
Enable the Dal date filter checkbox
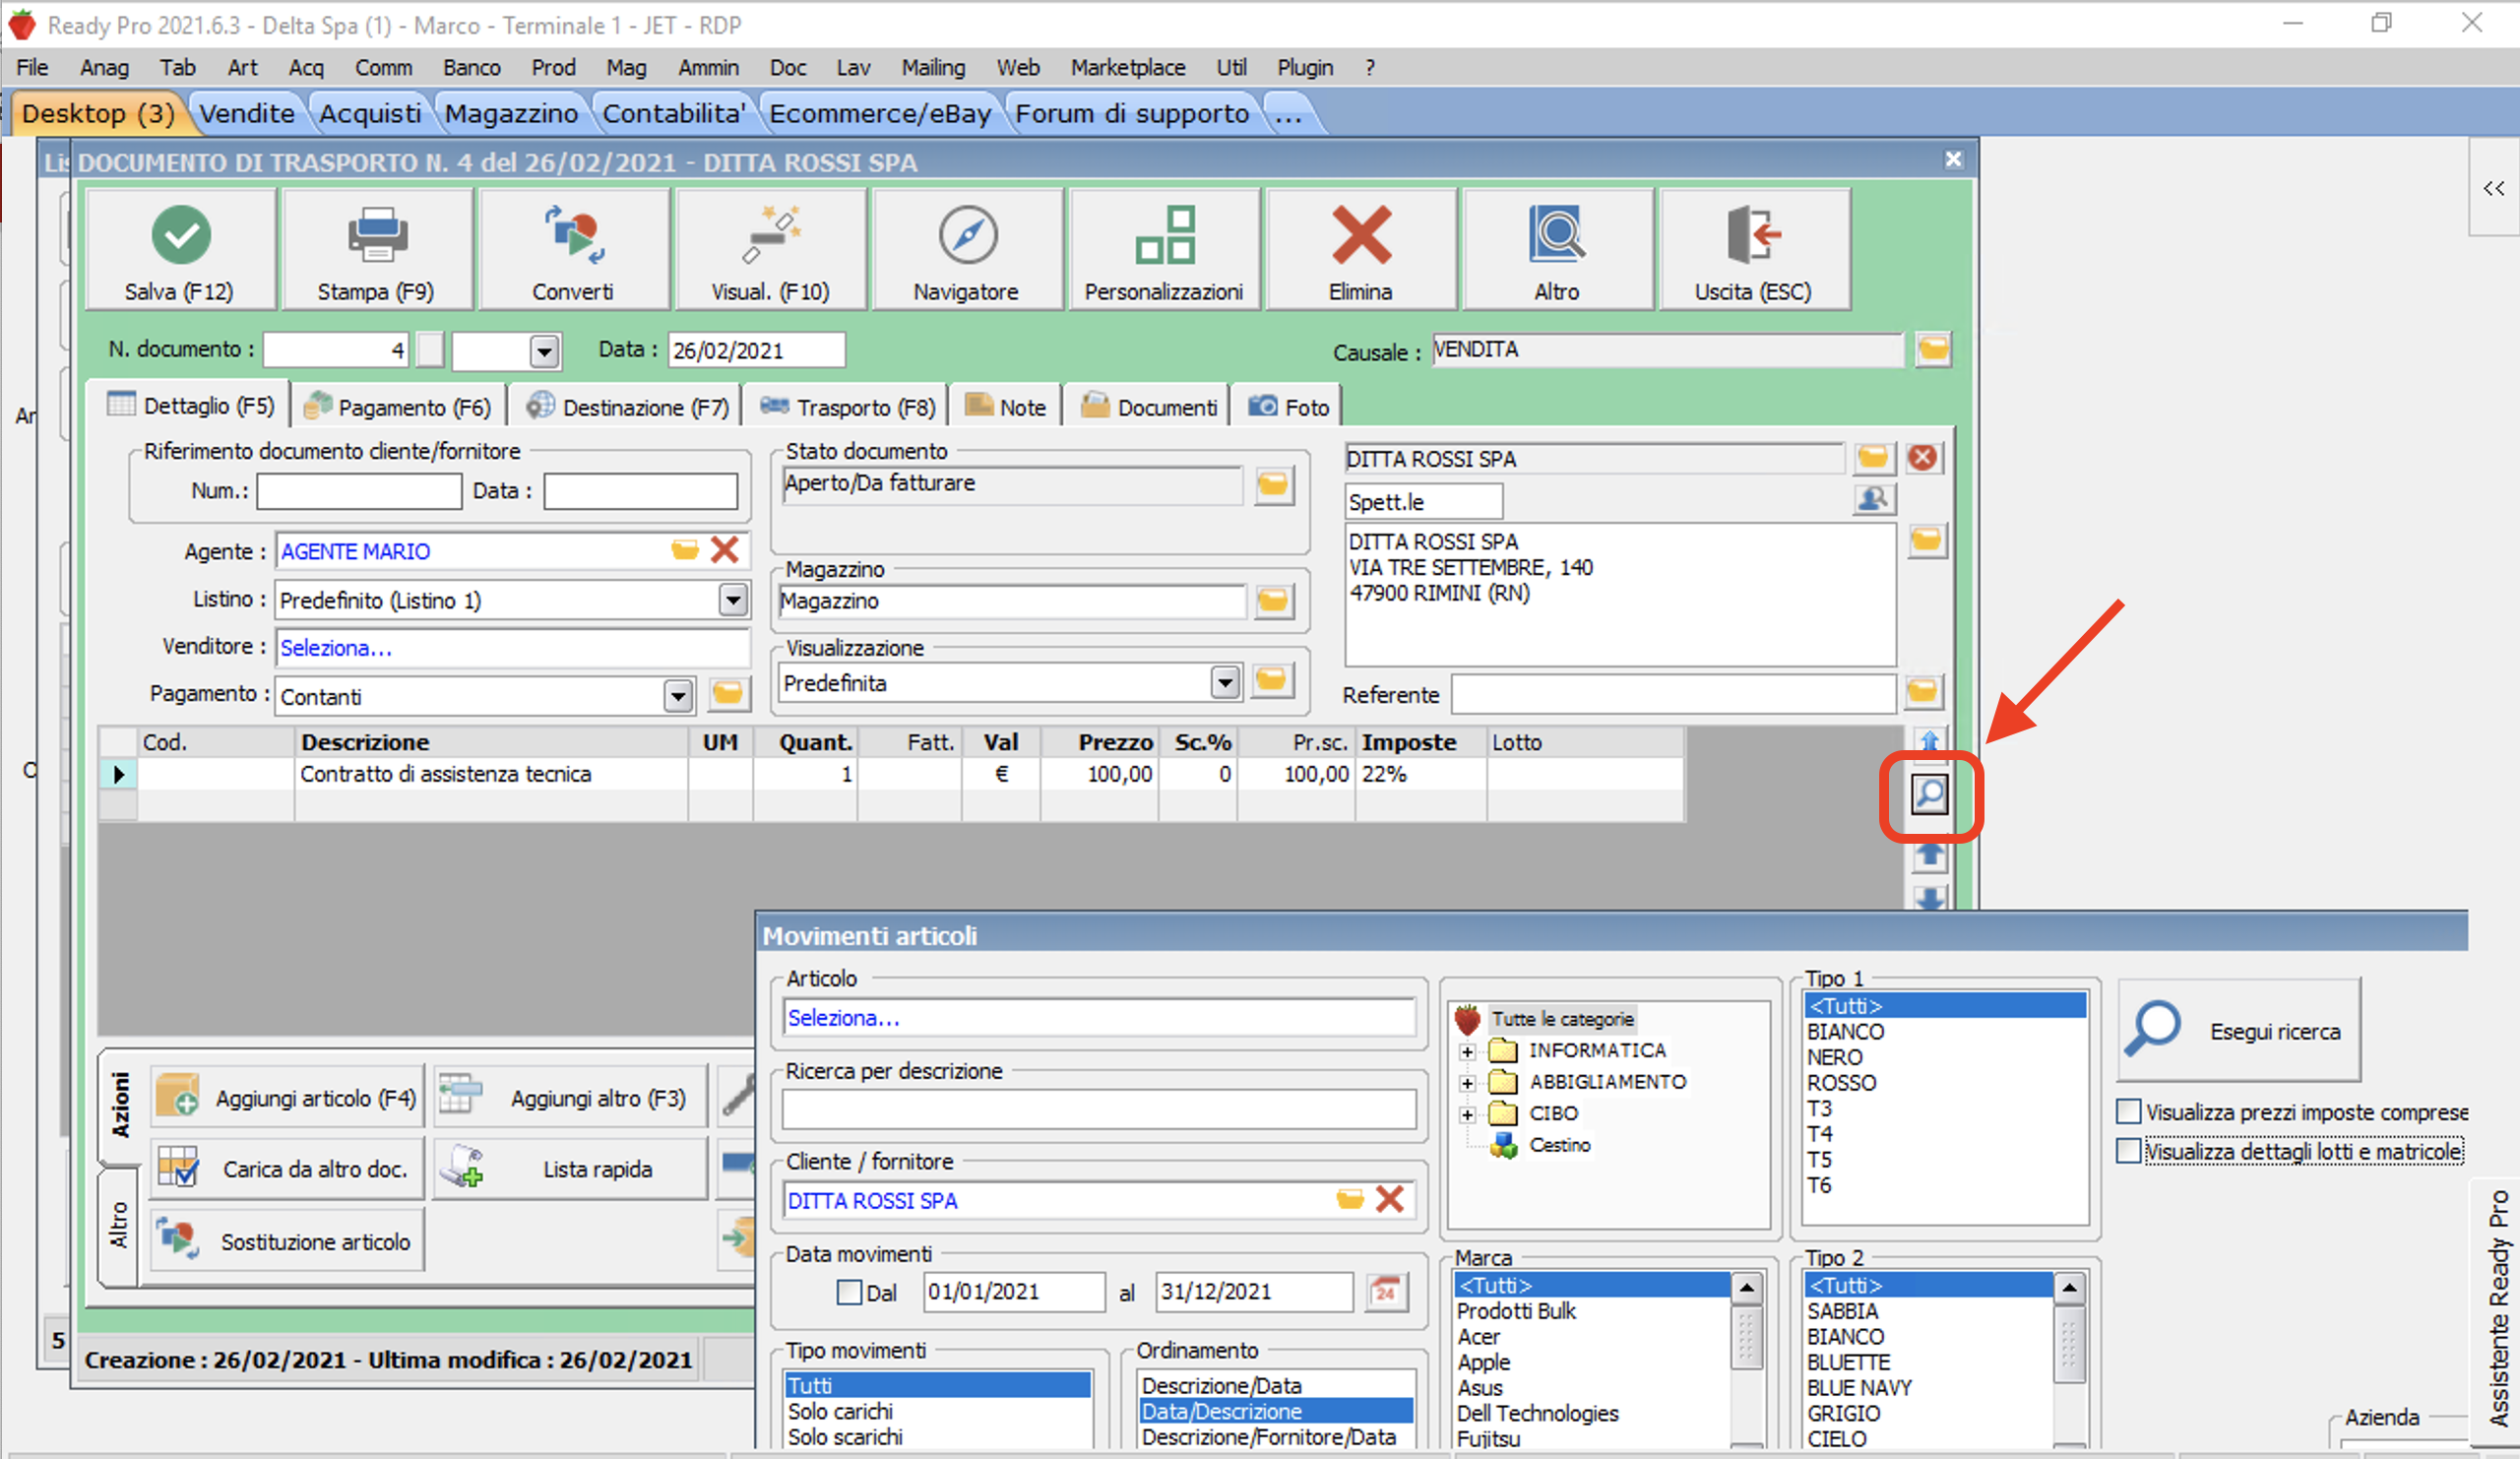click(x=849, y=1292)
